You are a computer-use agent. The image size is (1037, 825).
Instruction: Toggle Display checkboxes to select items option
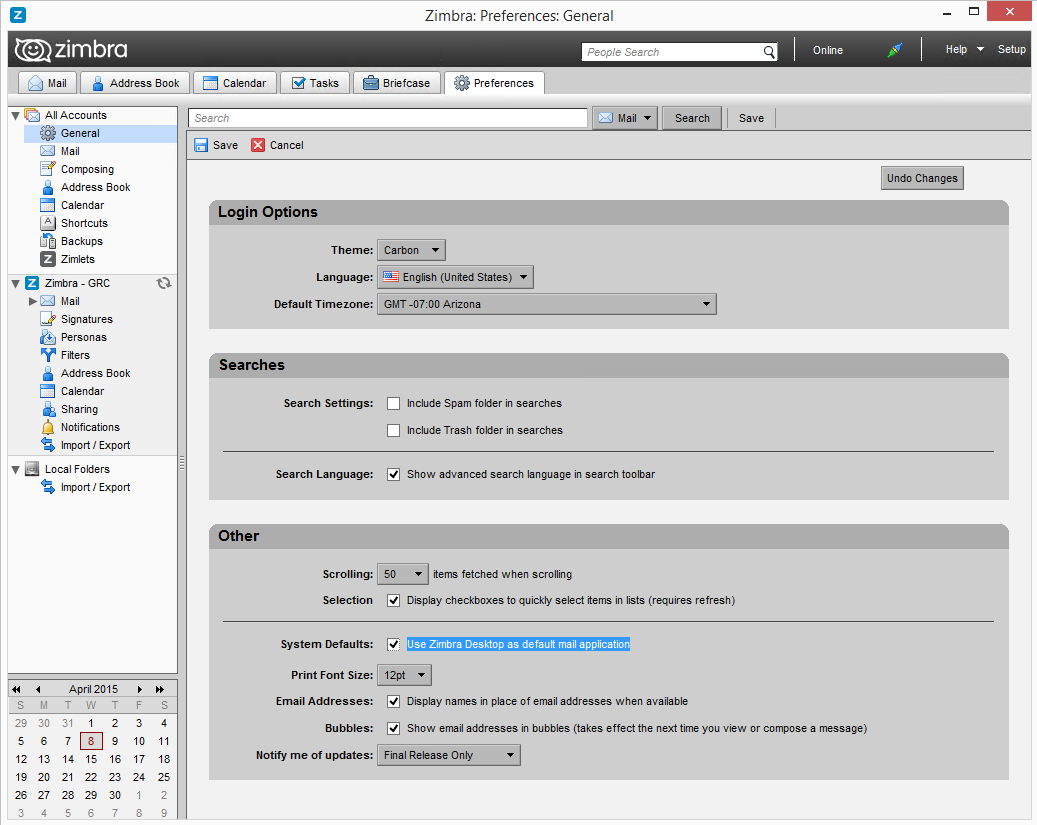coord(394,601)
